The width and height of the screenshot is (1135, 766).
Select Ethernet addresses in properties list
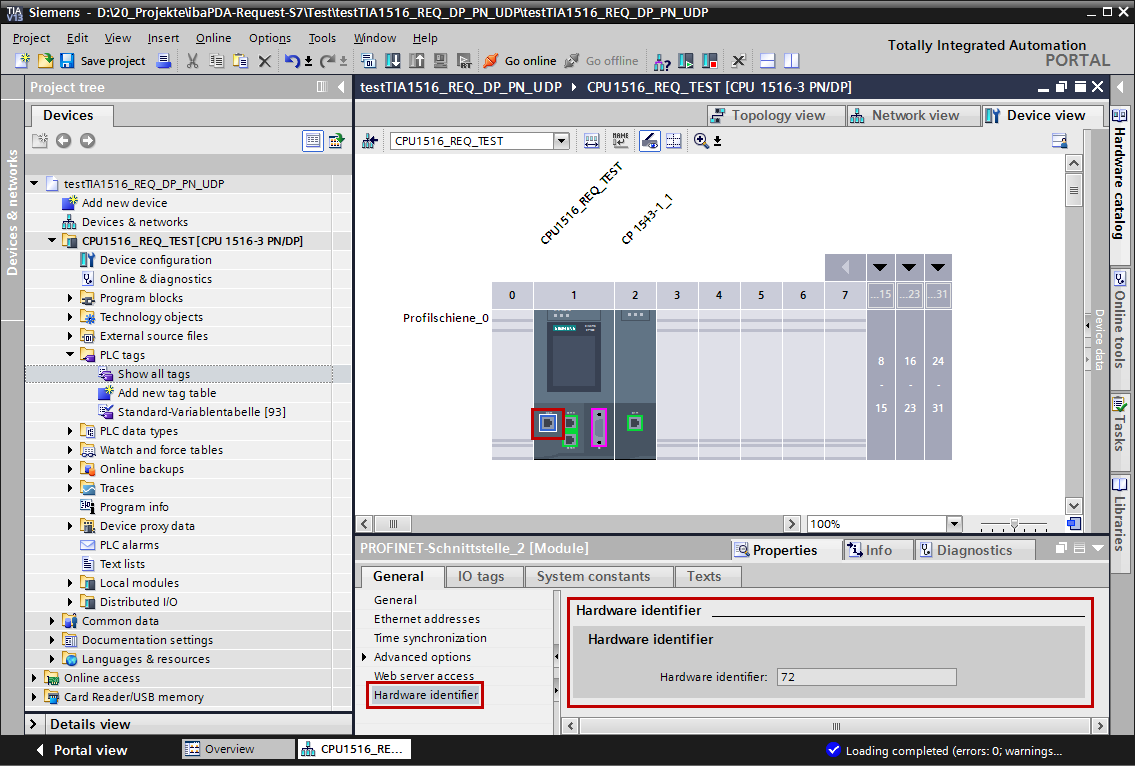426,619
